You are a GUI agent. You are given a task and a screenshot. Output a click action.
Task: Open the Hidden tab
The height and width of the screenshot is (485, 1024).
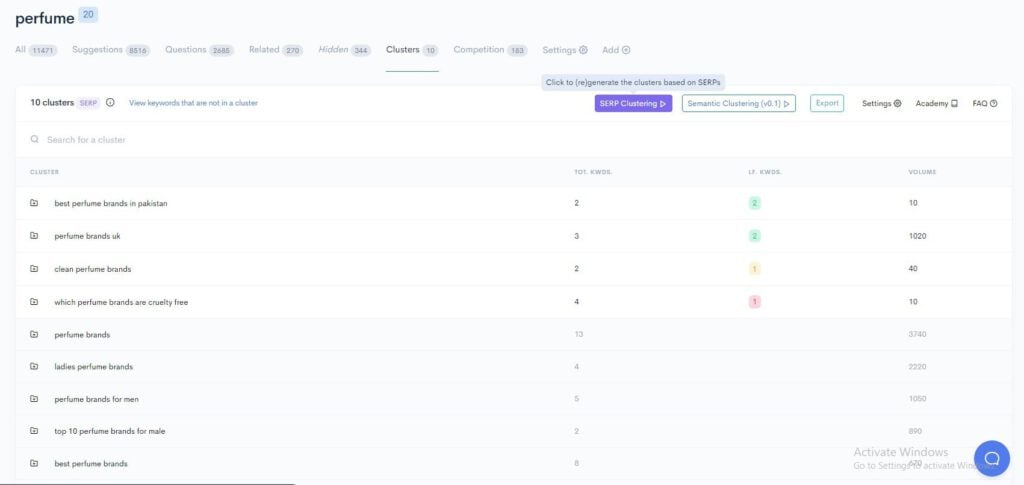pos(344,50)
